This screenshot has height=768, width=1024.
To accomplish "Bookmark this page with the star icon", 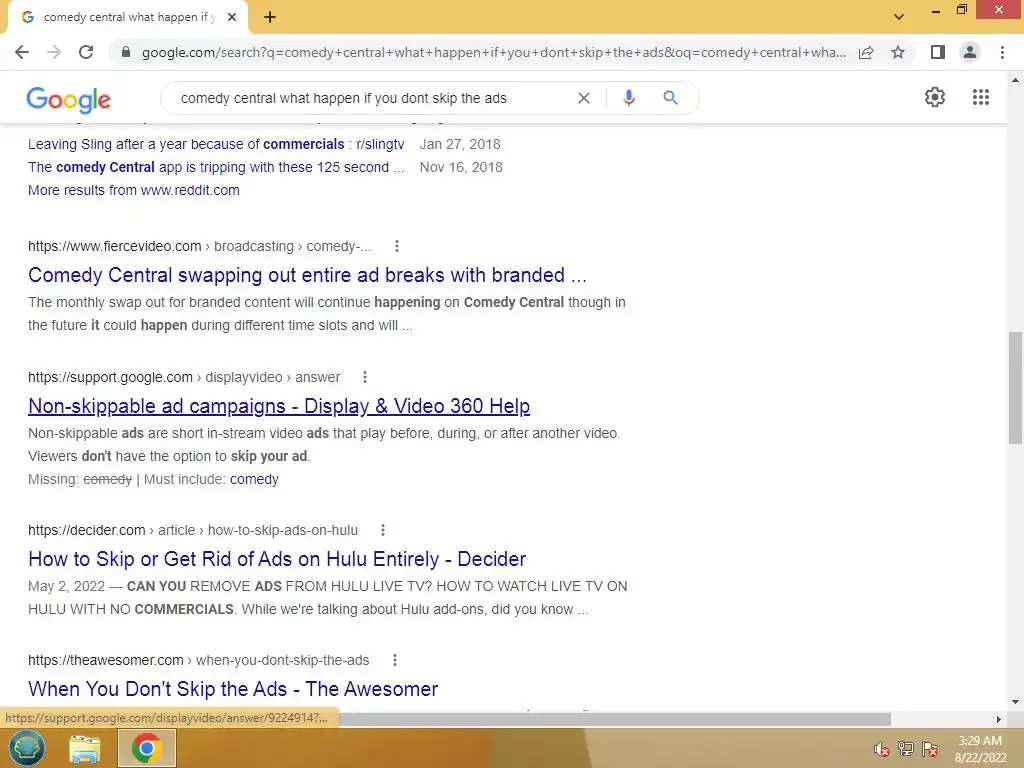I will click(898, 52).
